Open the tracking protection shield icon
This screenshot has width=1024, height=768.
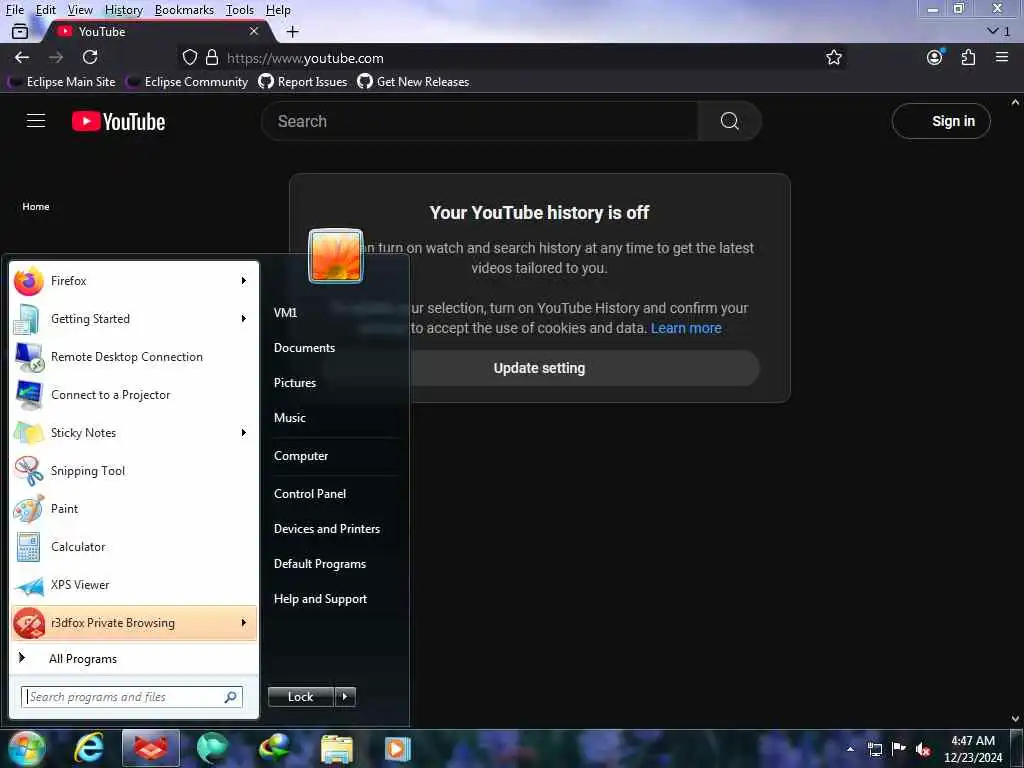point(189,57)
